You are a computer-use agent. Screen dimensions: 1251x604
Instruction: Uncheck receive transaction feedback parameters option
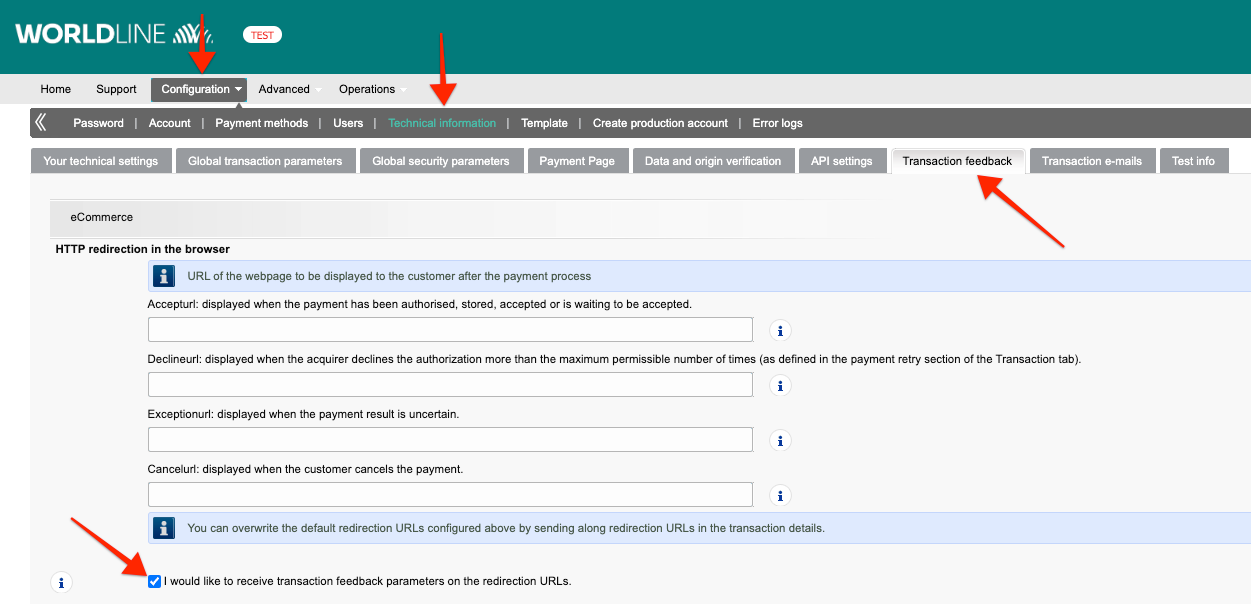click(154, 580)
